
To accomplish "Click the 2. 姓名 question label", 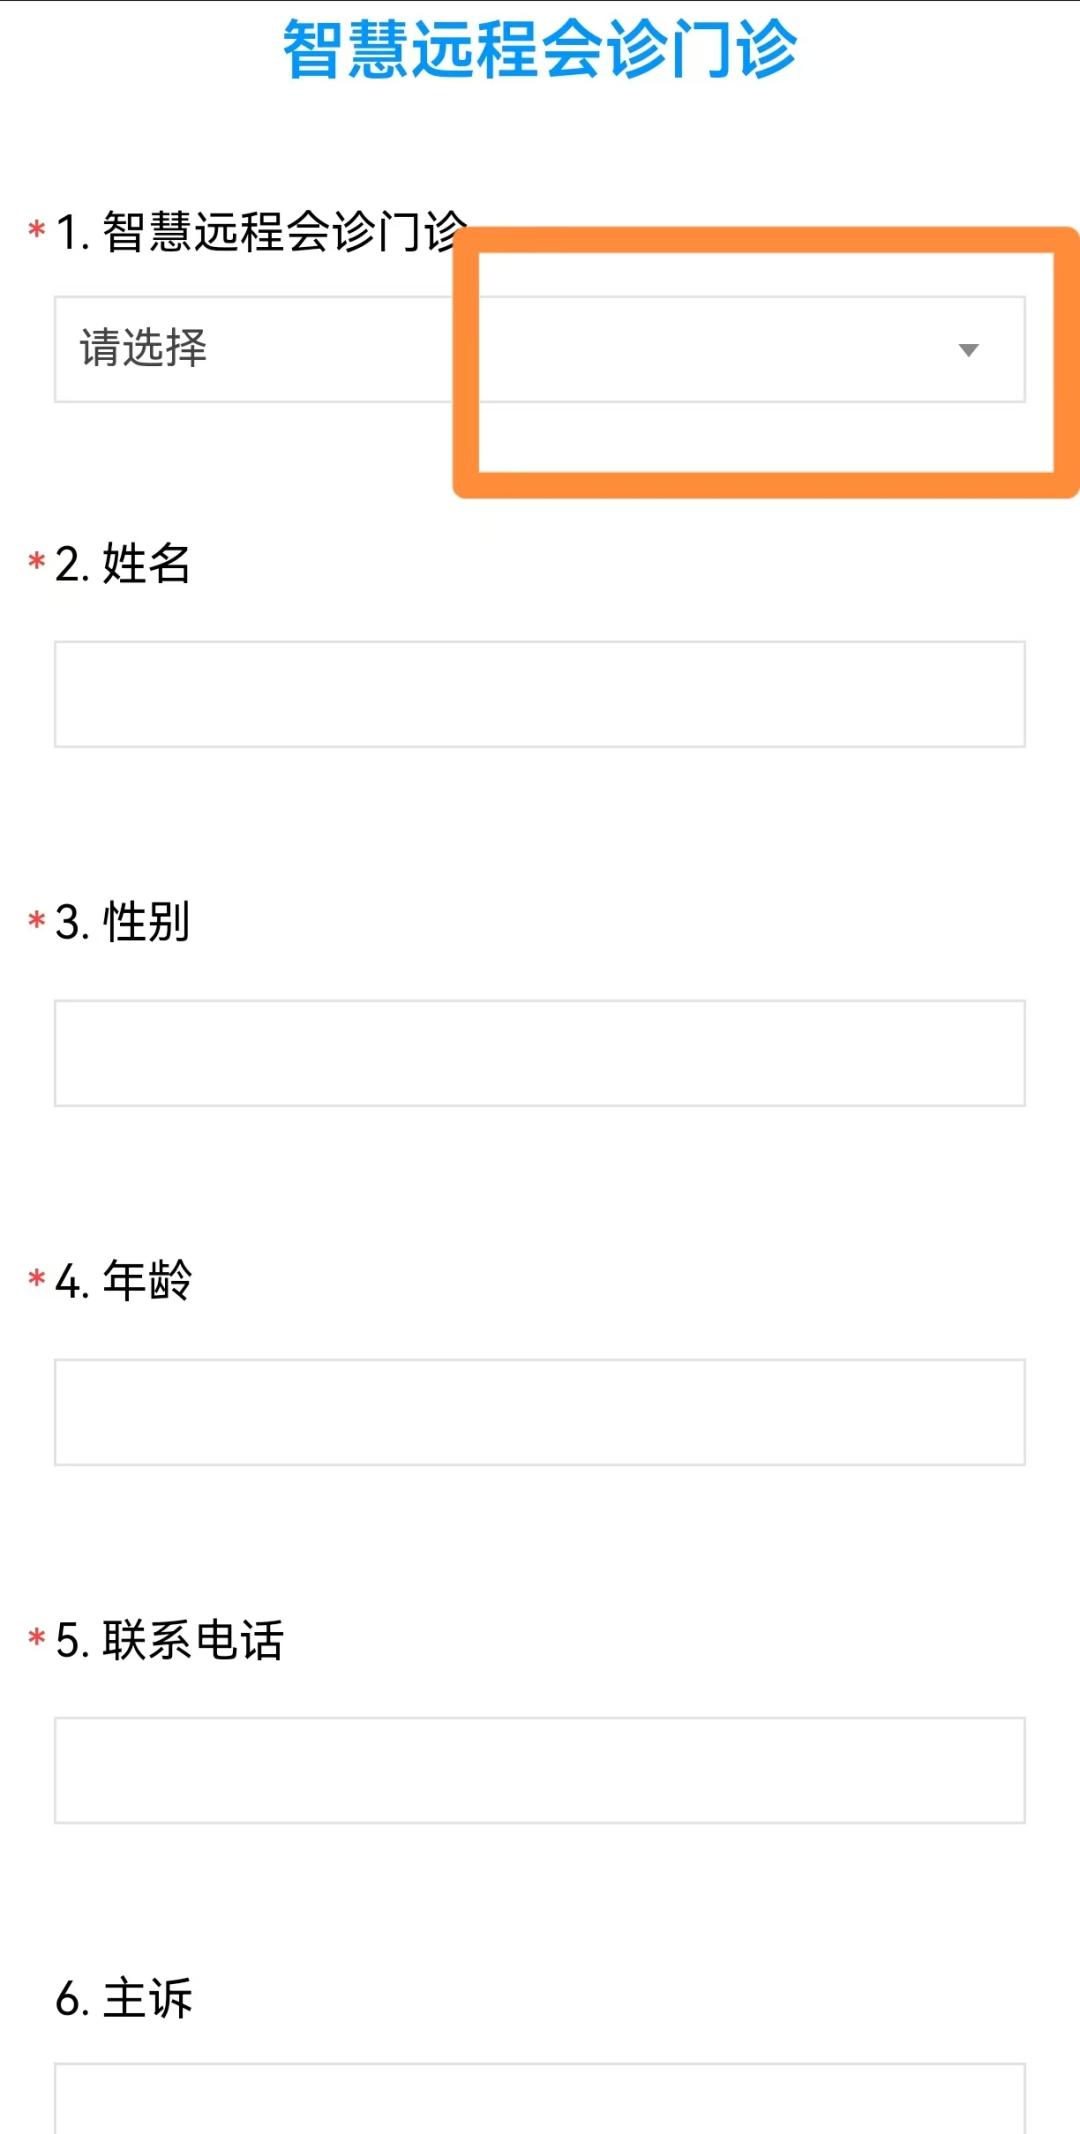I will coord(123,564).
